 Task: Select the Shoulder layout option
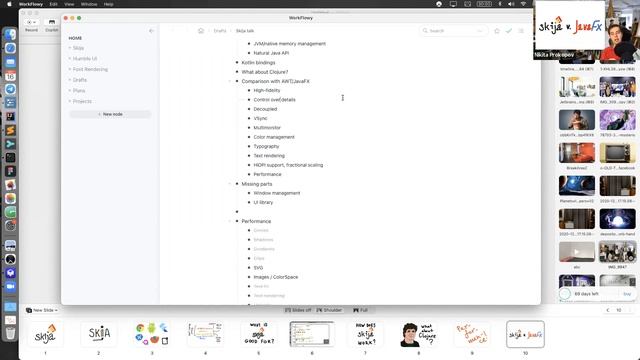[x=329, y=310]
